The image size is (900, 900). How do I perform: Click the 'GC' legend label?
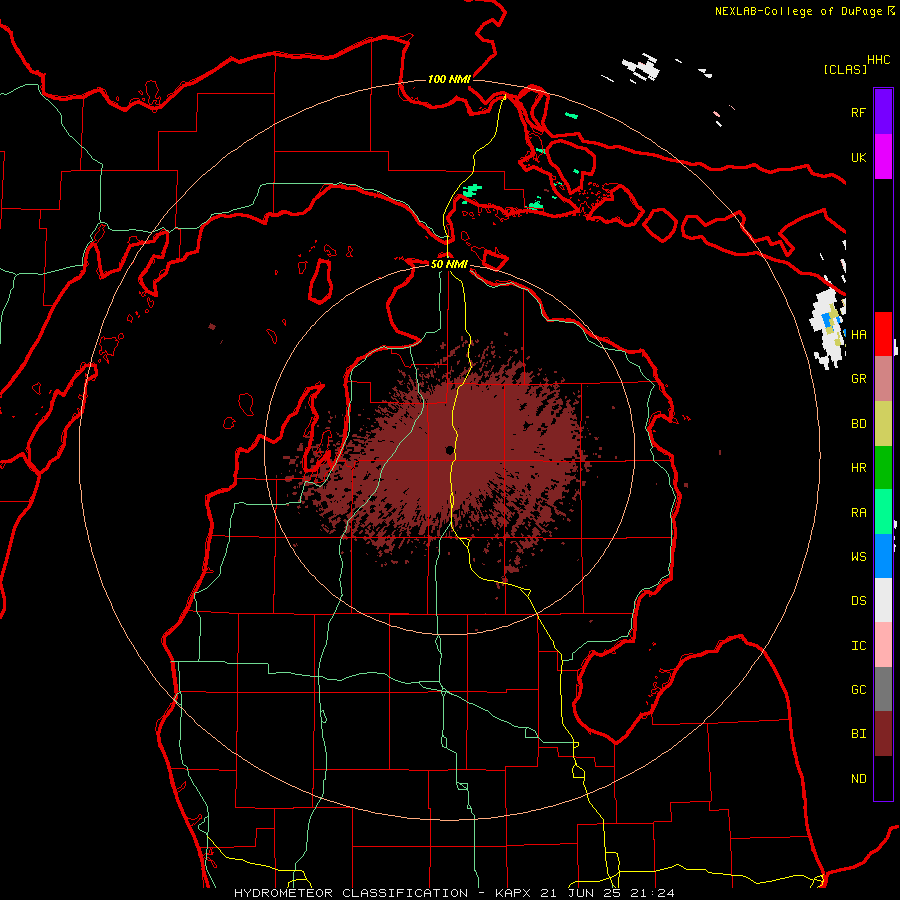pyautogui.click(x=858, y=690)
